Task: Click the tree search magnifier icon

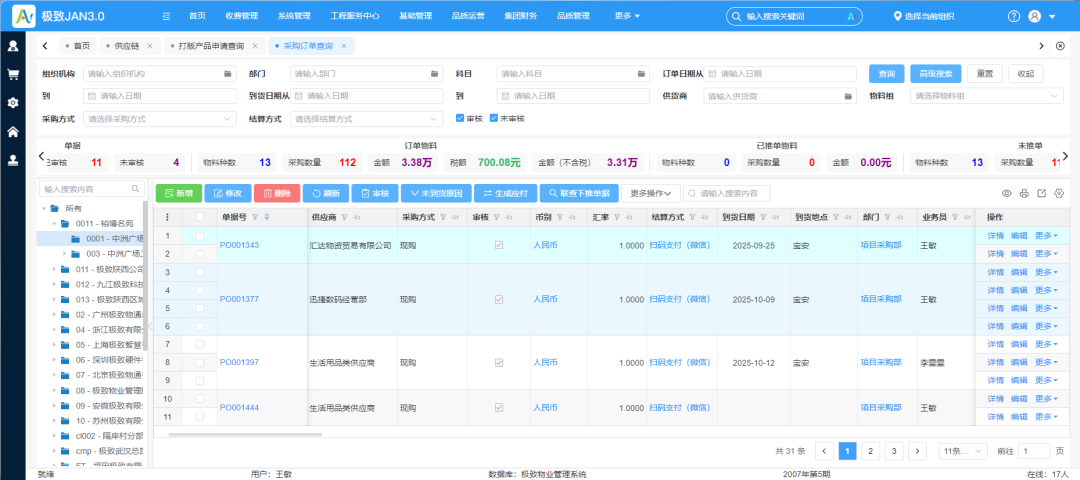Action: (x=135, y=188)
